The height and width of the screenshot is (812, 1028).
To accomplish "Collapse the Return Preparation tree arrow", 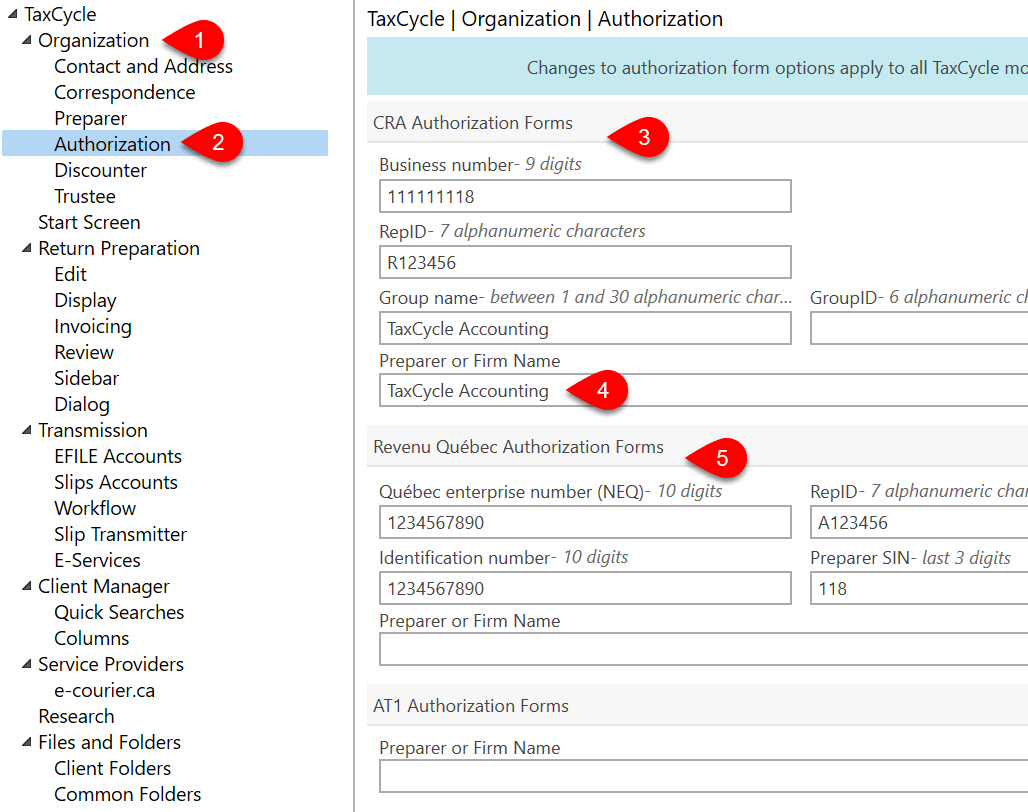I will 26,248.
